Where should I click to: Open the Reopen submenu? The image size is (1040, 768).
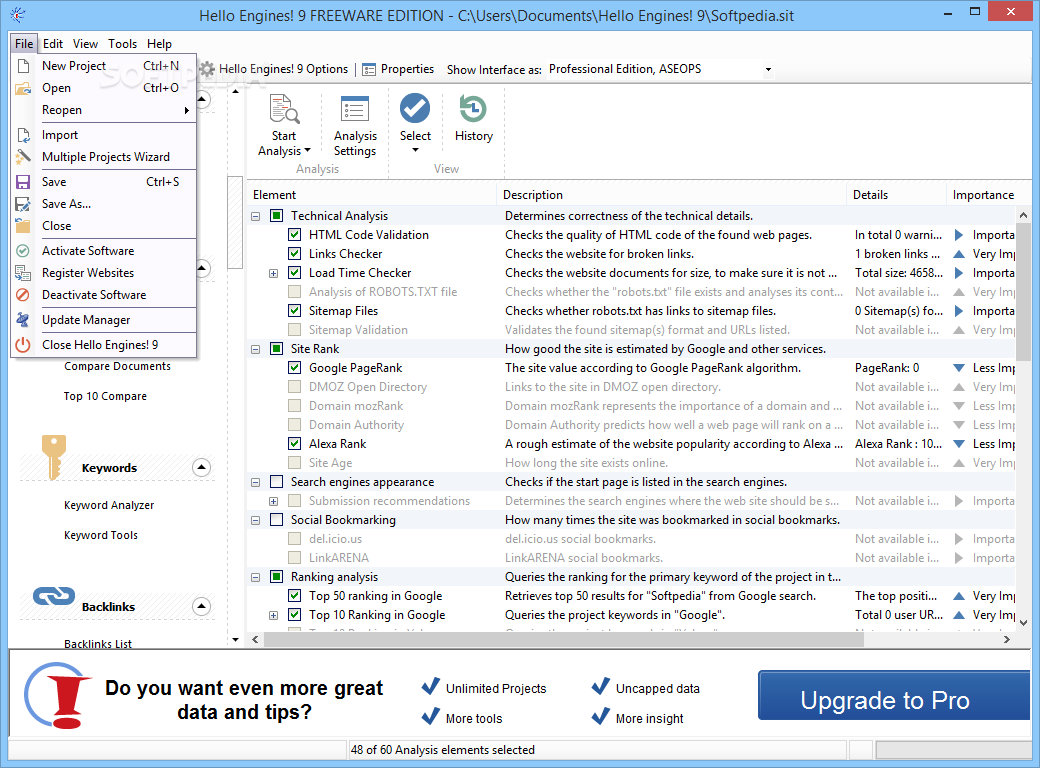coord(104,110)
